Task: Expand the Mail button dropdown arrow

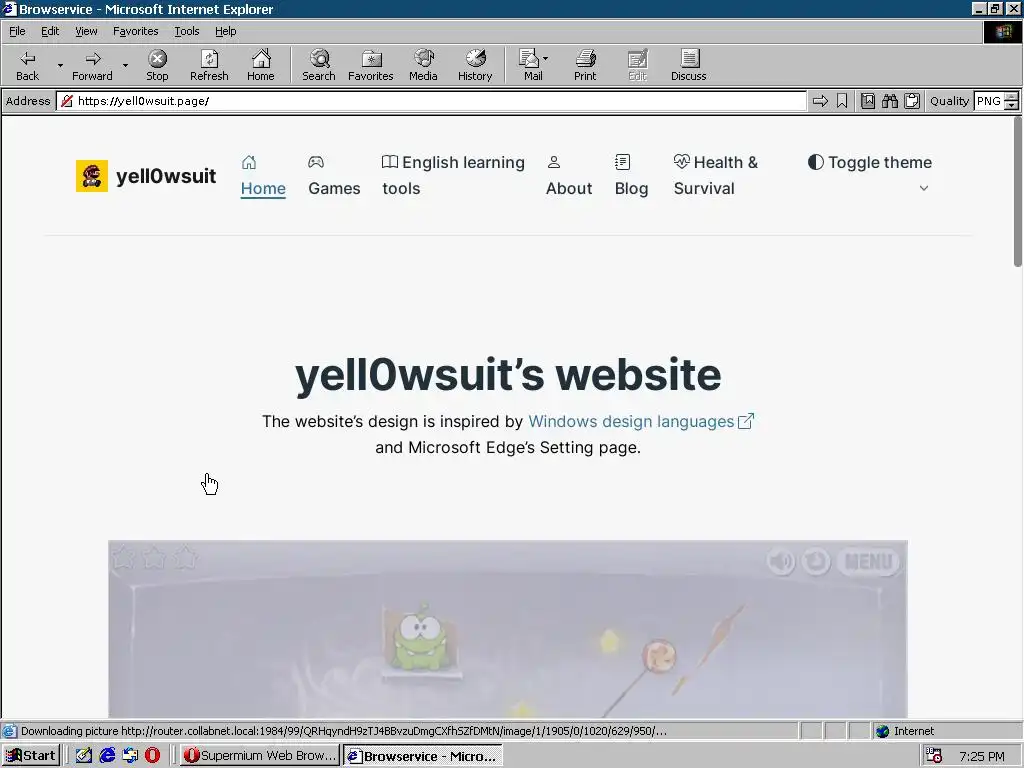Action: click(545, 59)
